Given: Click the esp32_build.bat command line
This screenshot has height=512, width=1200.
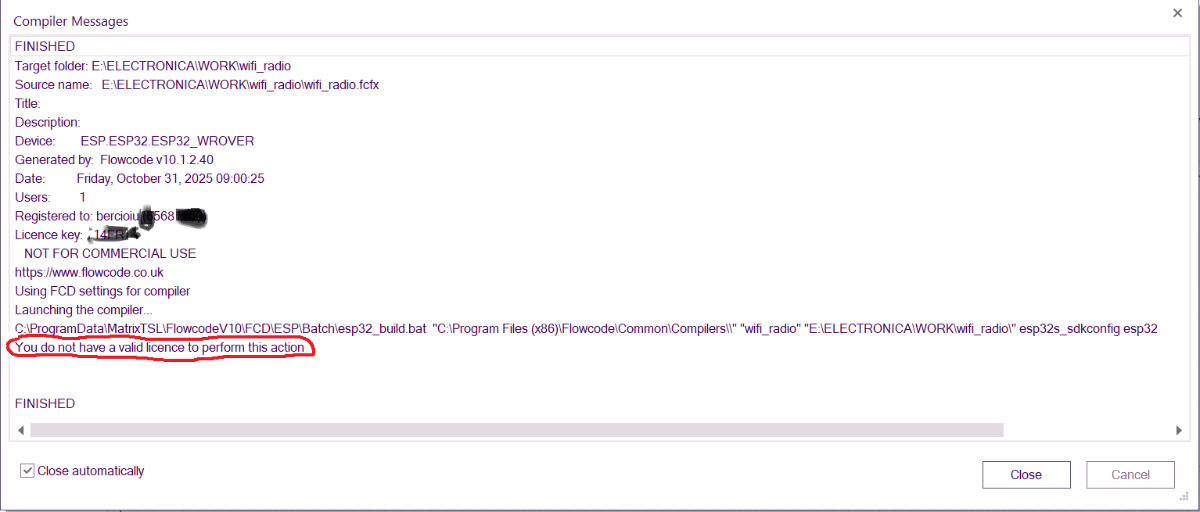Looking at the screenshot, I should (585, 329).
